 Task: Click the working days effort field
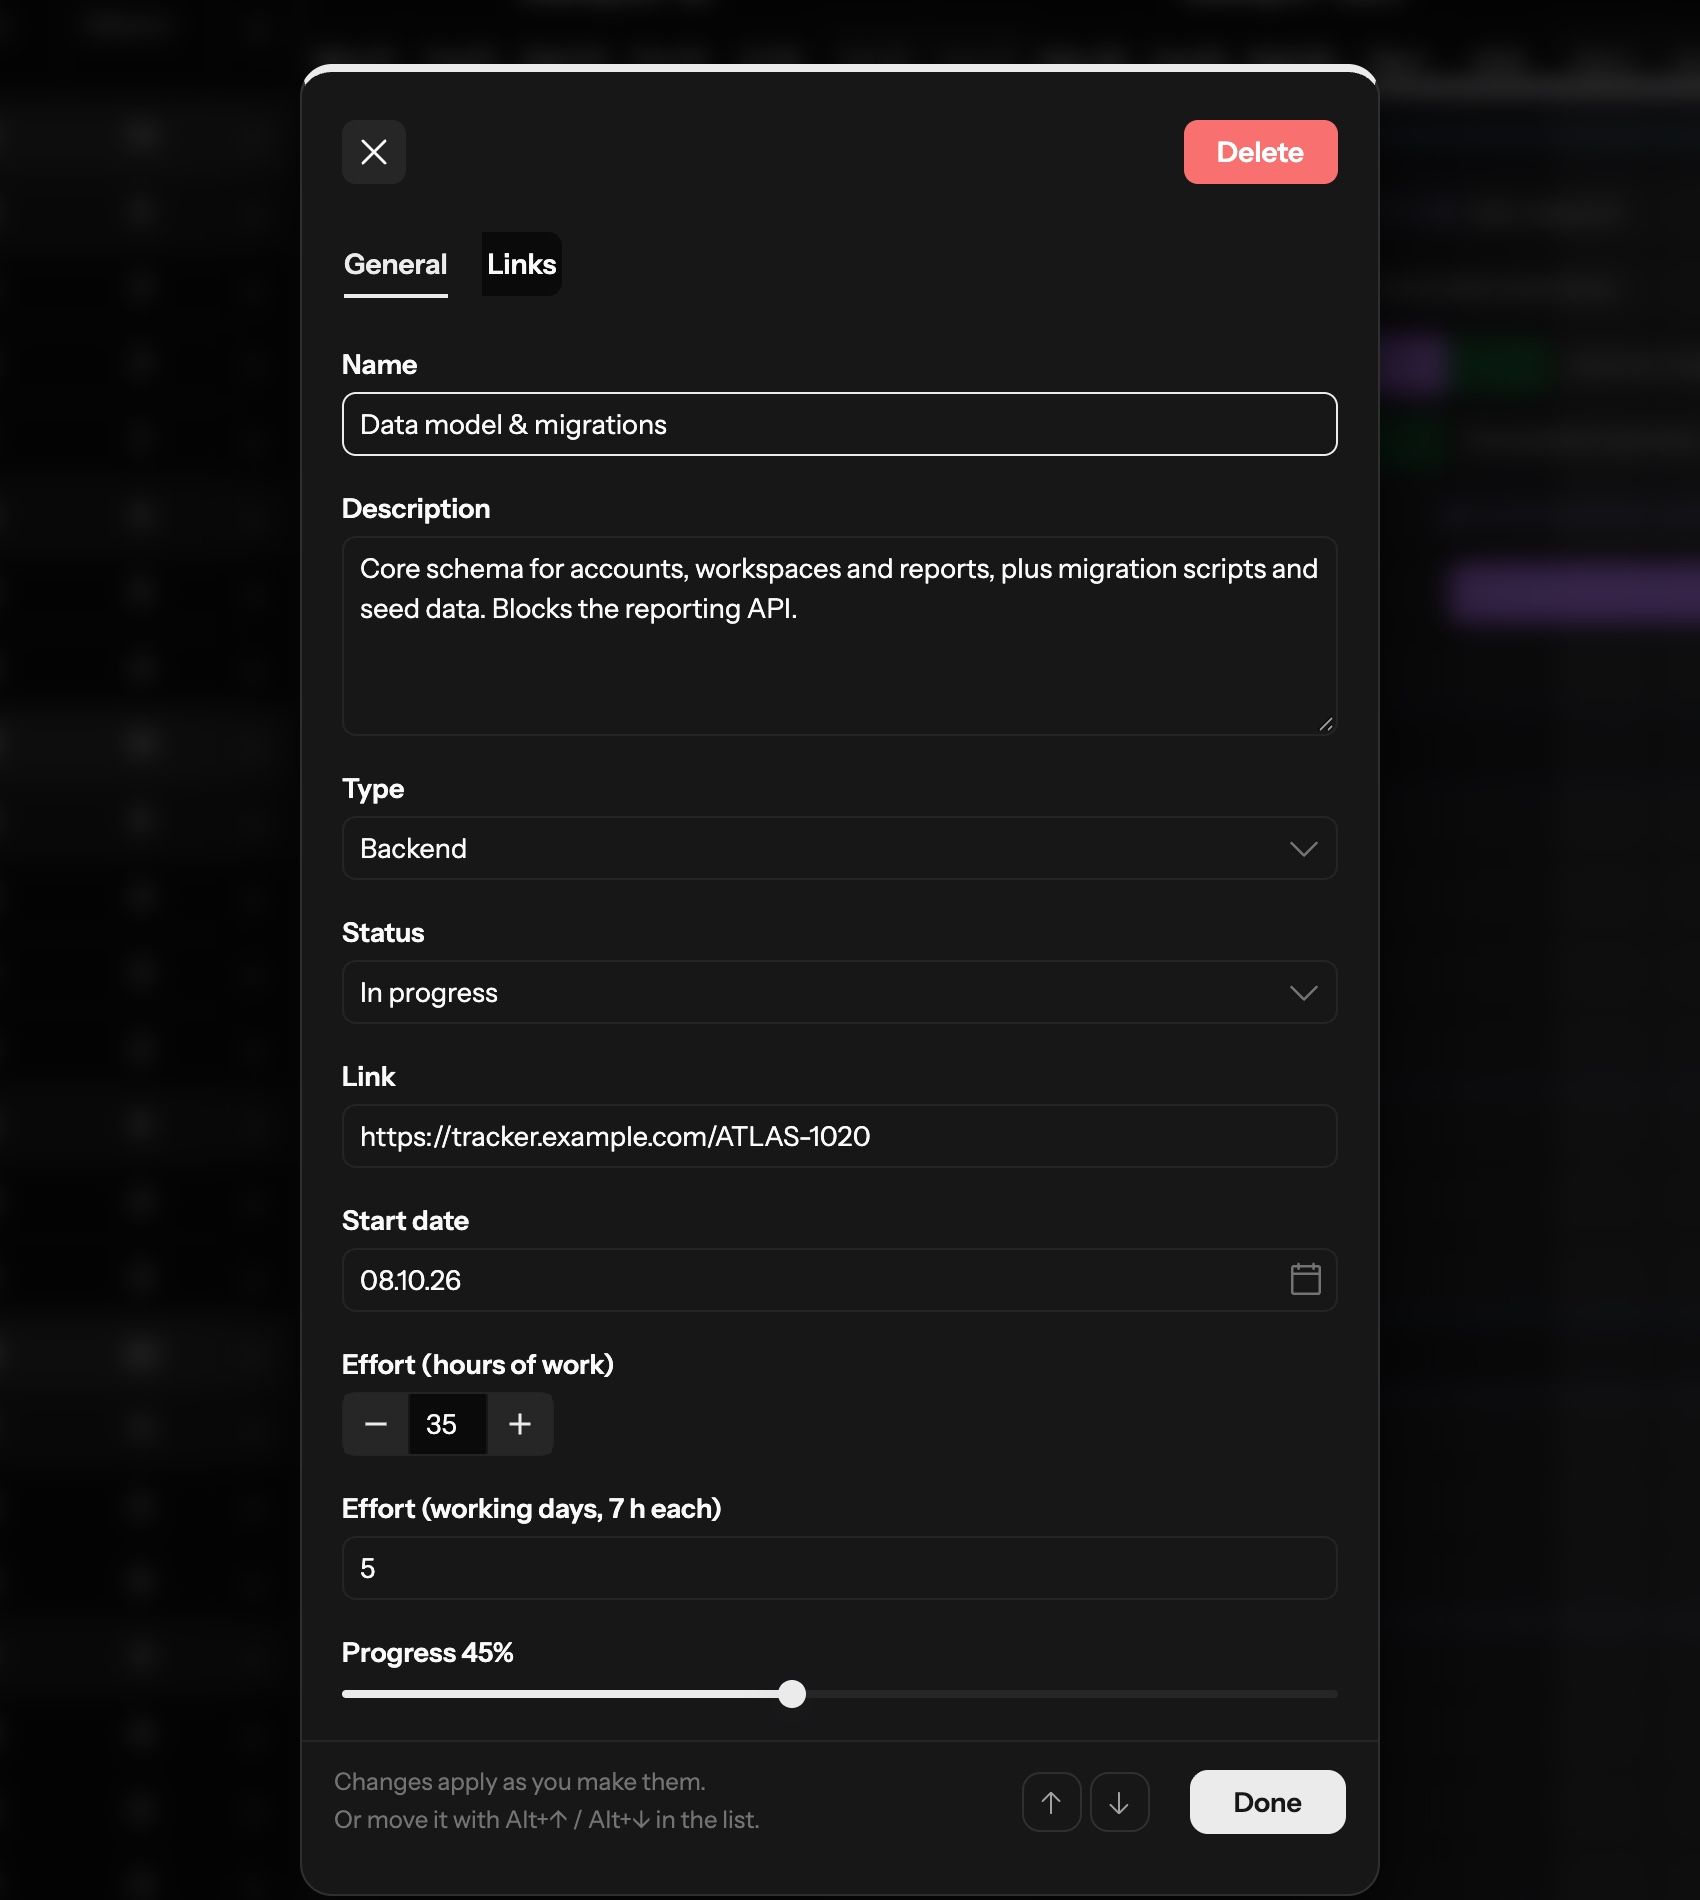coord(840,1568)
